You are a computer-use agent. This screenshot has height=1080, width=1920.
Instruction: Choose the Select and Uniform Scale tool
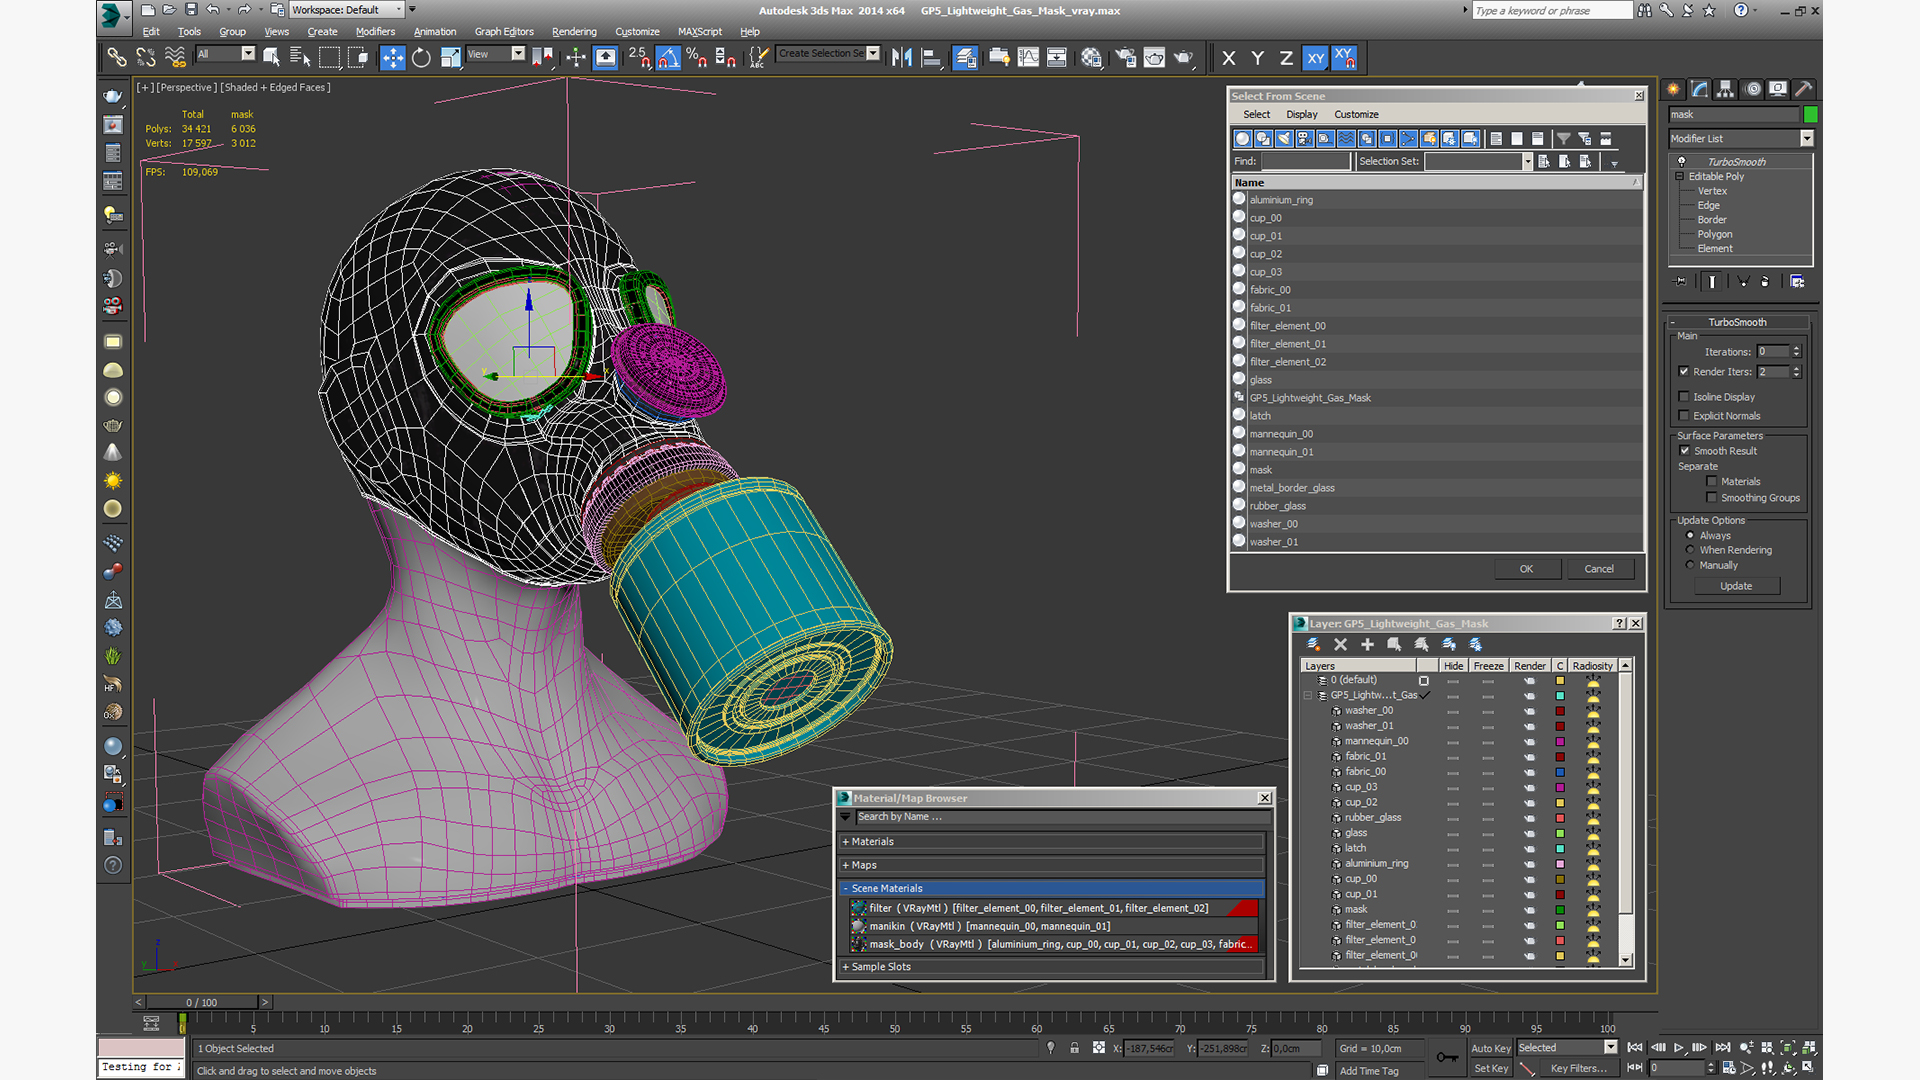point(450,57)
